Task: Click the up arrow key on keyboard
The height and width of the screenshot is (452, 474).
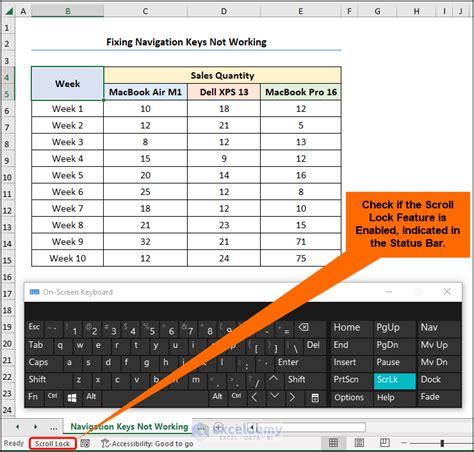Action: click(x=273, y=380)
